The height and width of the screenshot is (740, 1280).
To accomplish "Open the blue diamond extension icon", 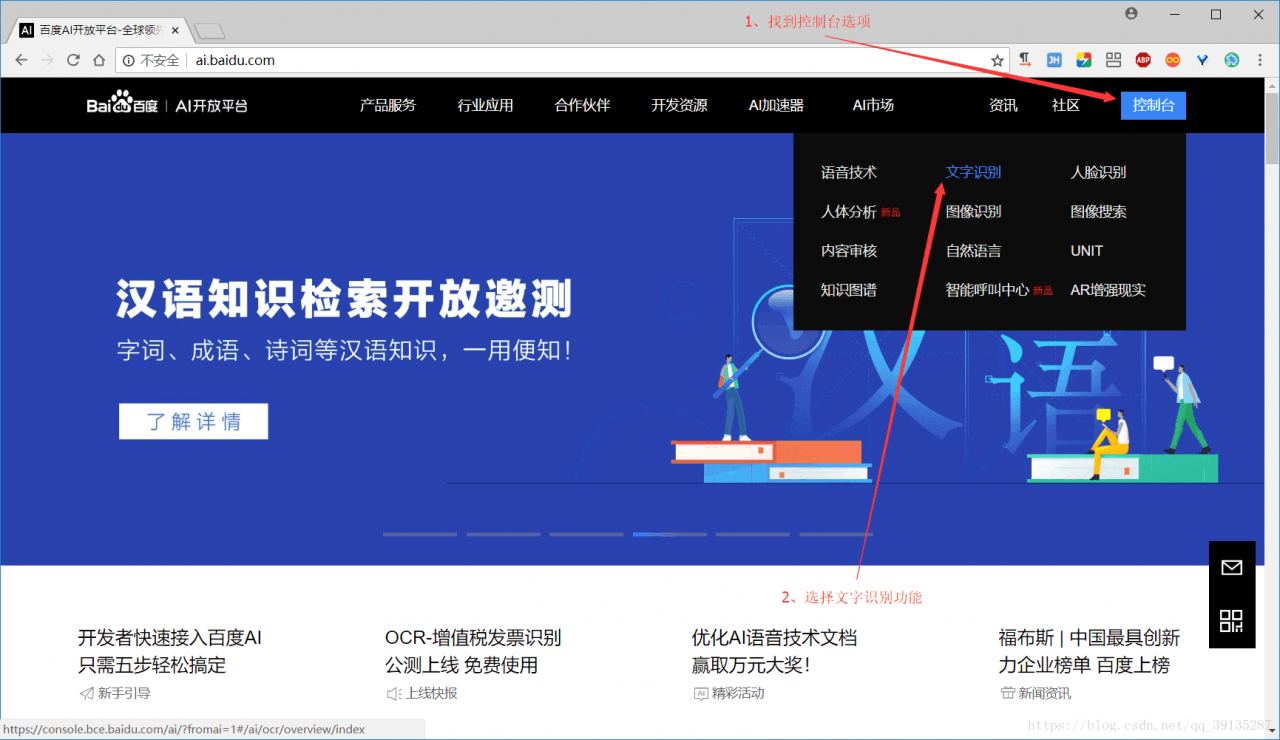I will click(1202, 60).
